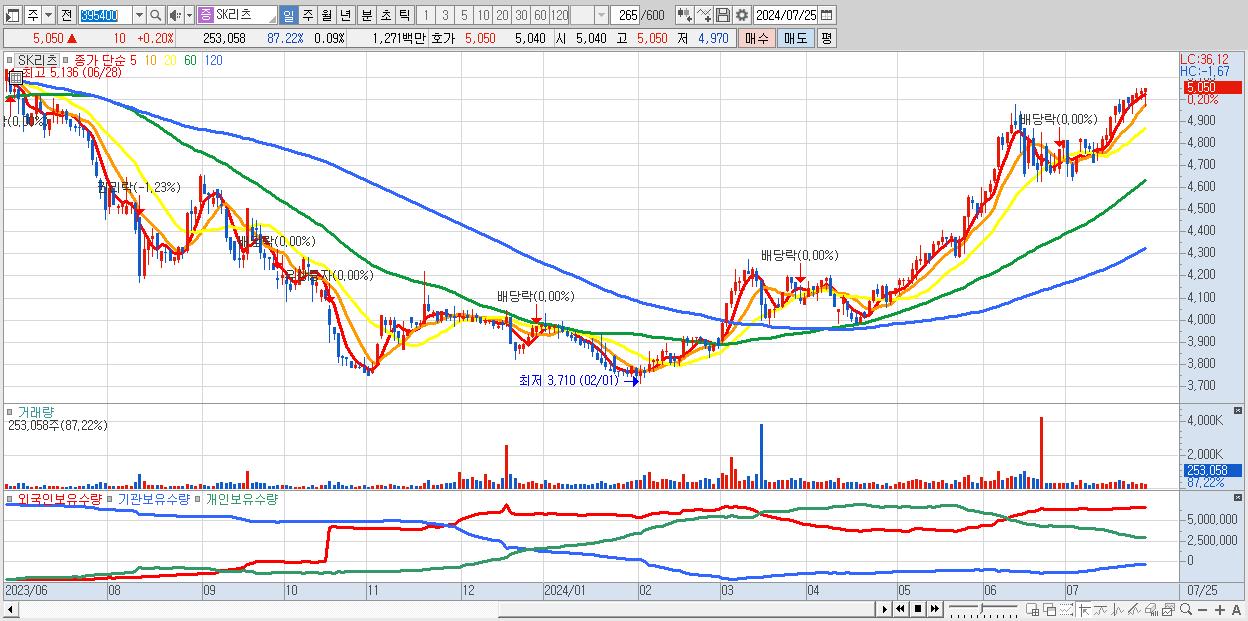
Task: Click the 120 moving average legend value
Action: [213, 60]
